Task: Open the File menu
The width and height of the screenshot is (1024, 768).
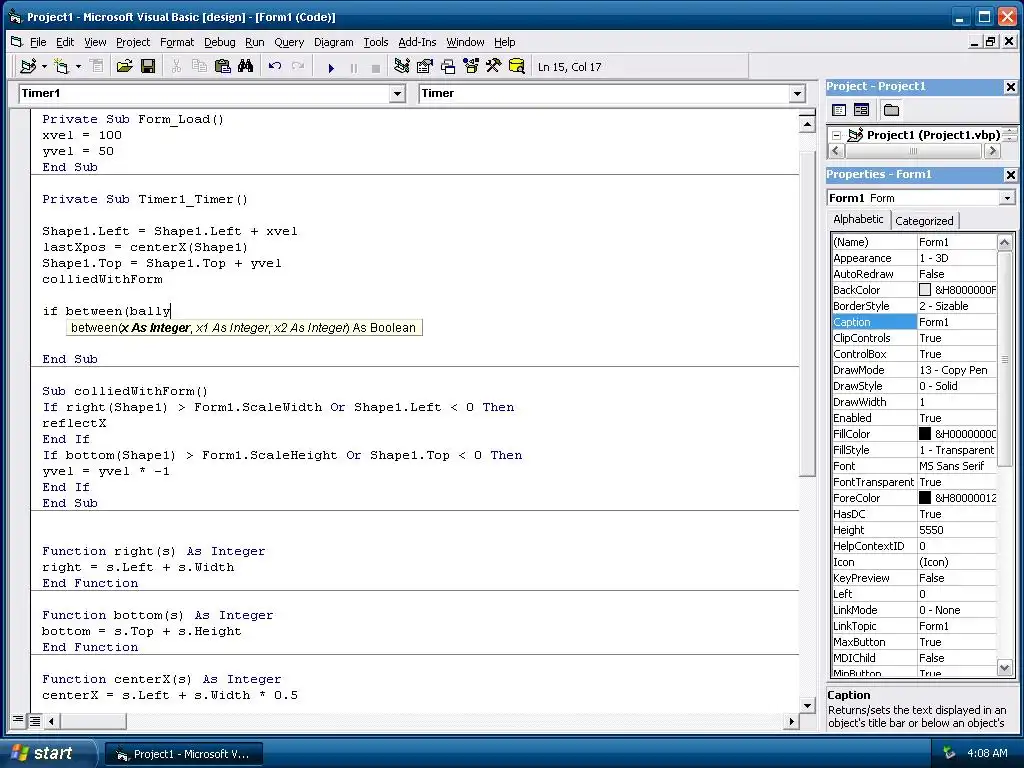Action: click(x=38, y=42)
